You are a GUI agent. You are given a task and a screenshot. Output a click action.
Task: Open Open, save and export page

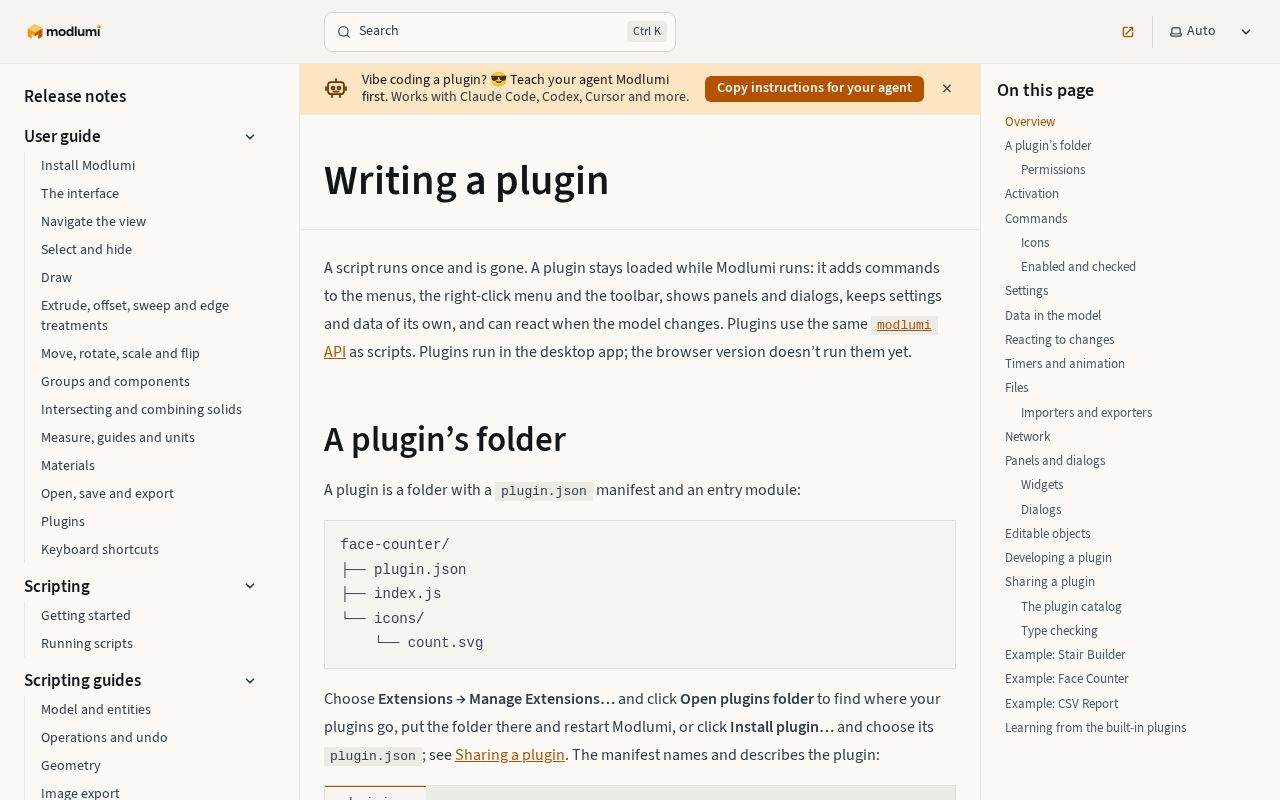coord(107,493)
